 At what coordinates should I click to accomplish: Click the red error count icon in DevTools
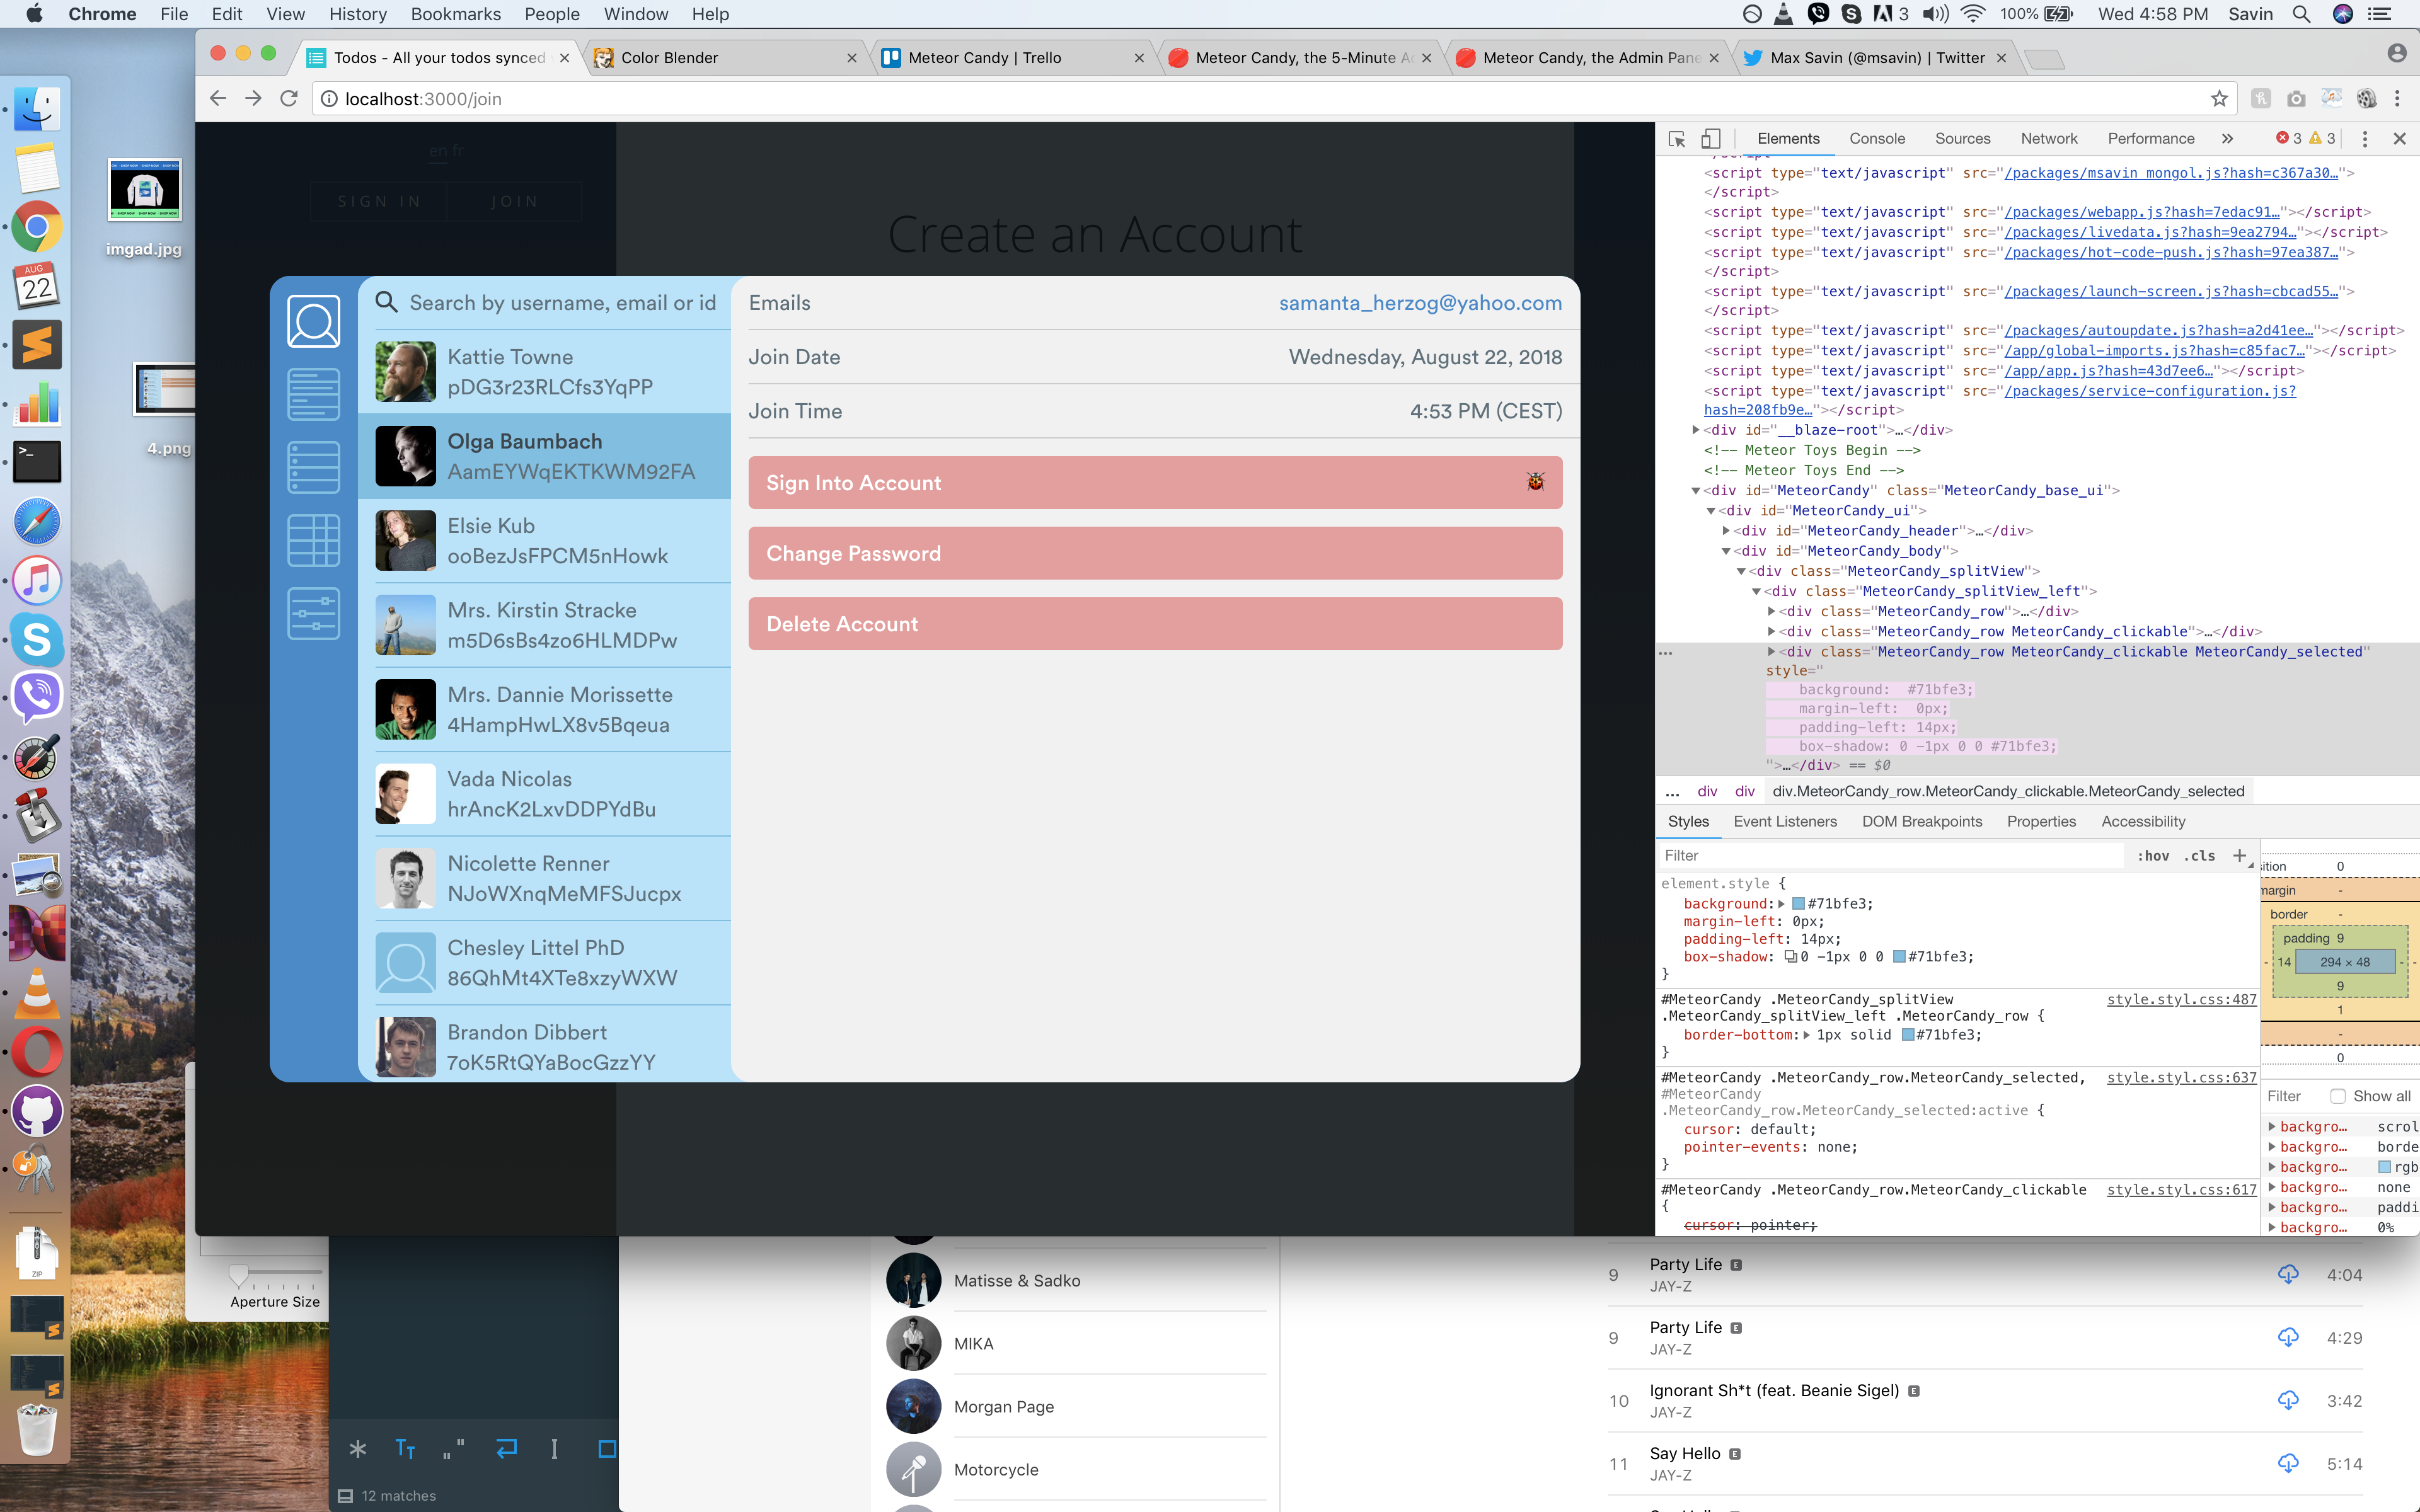(2283, 138)
